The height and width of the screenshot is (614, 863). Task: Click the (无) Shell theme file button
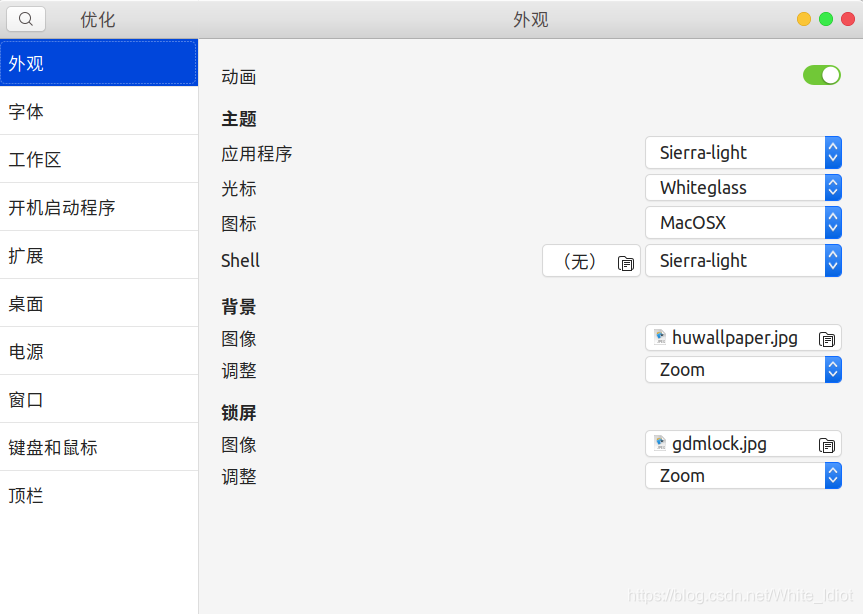click(591, 261)
